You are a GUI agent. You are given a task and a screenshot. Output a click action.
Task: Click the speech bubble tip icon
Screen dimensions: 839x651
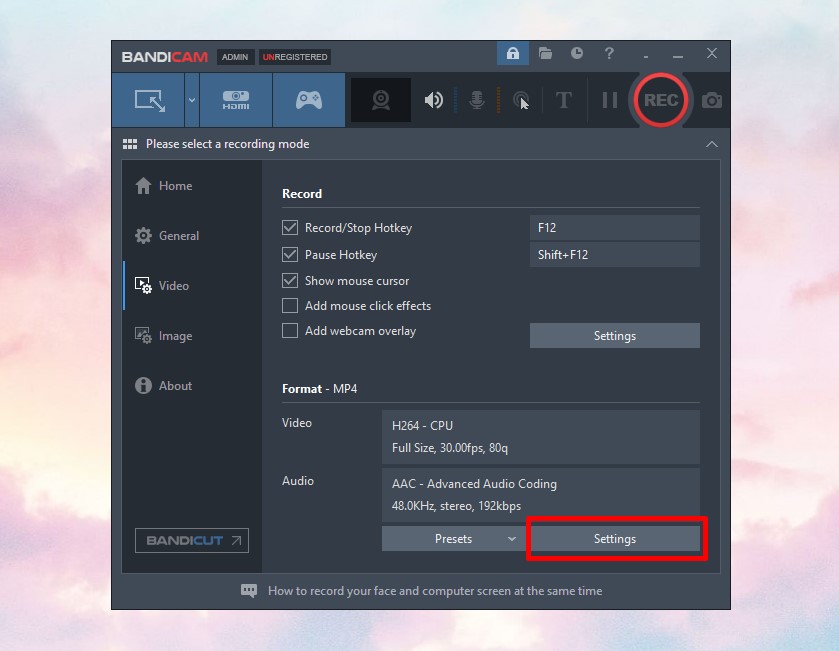click(x=249, y=591)
